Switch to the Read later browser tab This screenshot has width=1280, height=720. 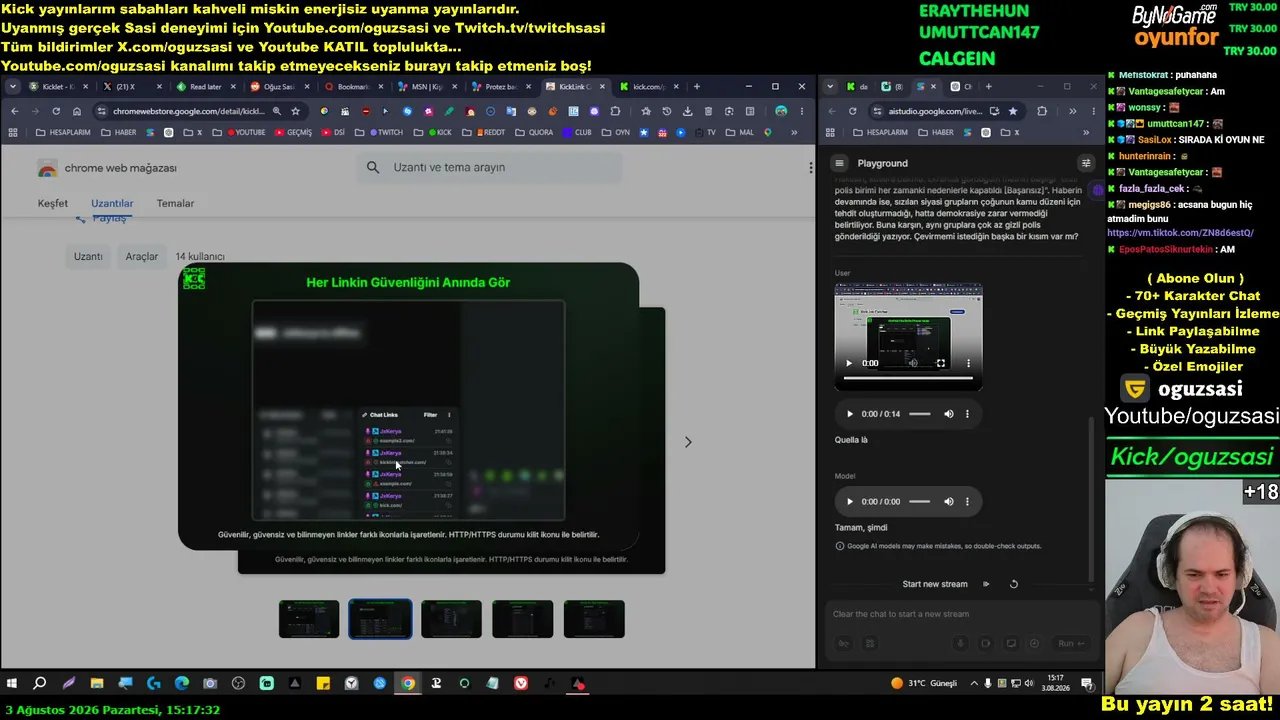205,87
